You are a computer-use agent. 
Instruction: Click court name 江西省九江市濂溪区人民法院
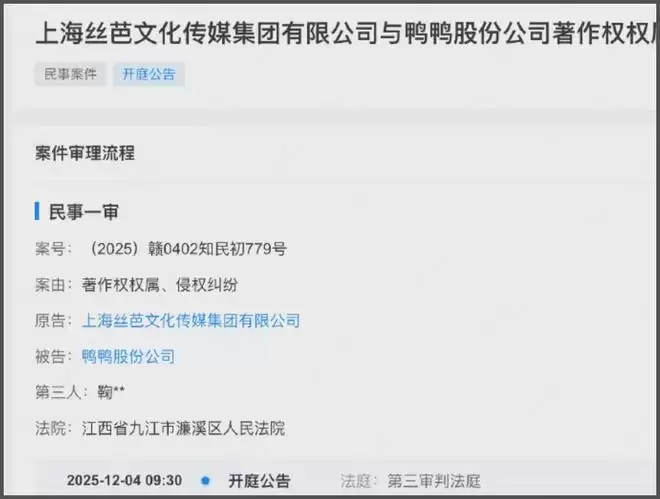(184, 428)
